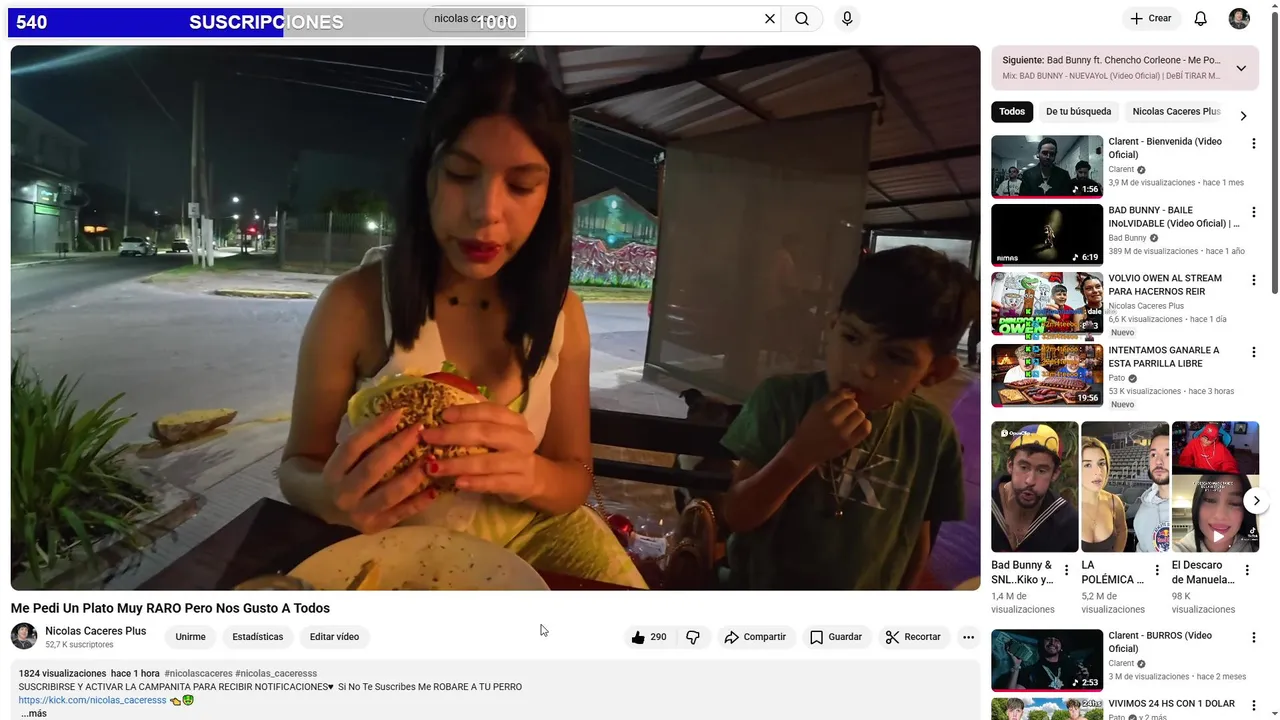Viewport: 1280px width, 720px height.
Task: Start voice search with the microphone icon
Action: [x=847, y=18]
